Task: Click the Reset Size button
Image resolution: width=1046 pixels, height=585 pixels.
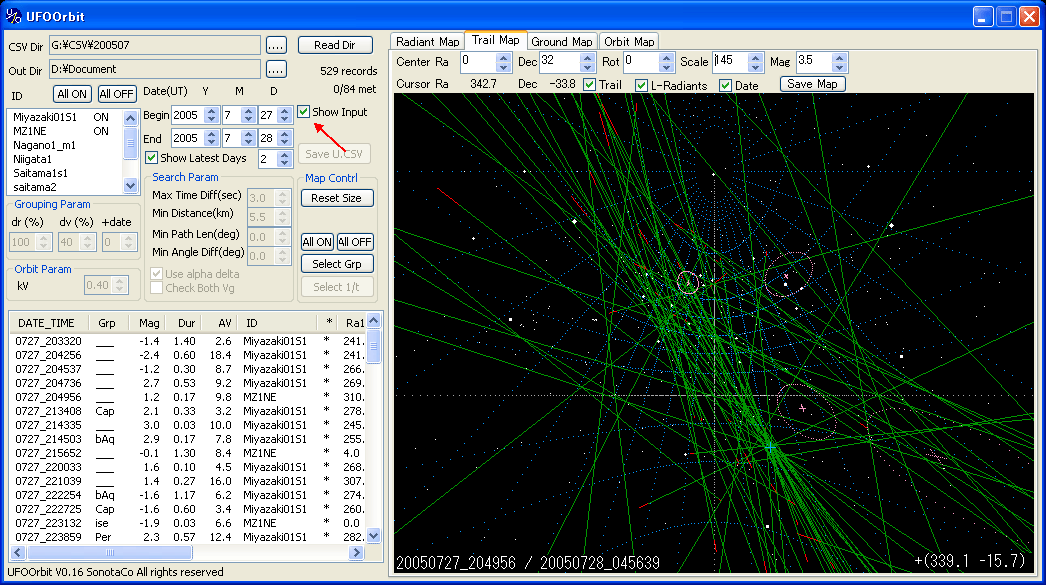Action: pyautogui.click(x=337, y=198)
